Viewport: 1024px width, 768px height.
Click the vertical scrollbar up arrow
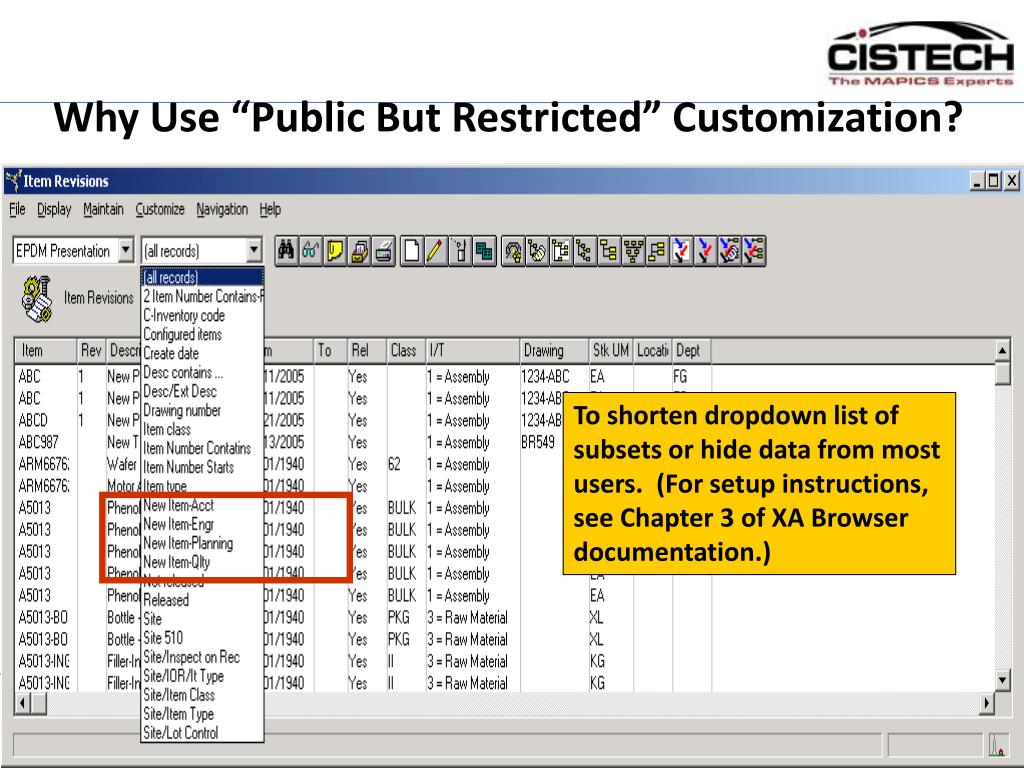pyautogui.click(x=1003, y=350)
